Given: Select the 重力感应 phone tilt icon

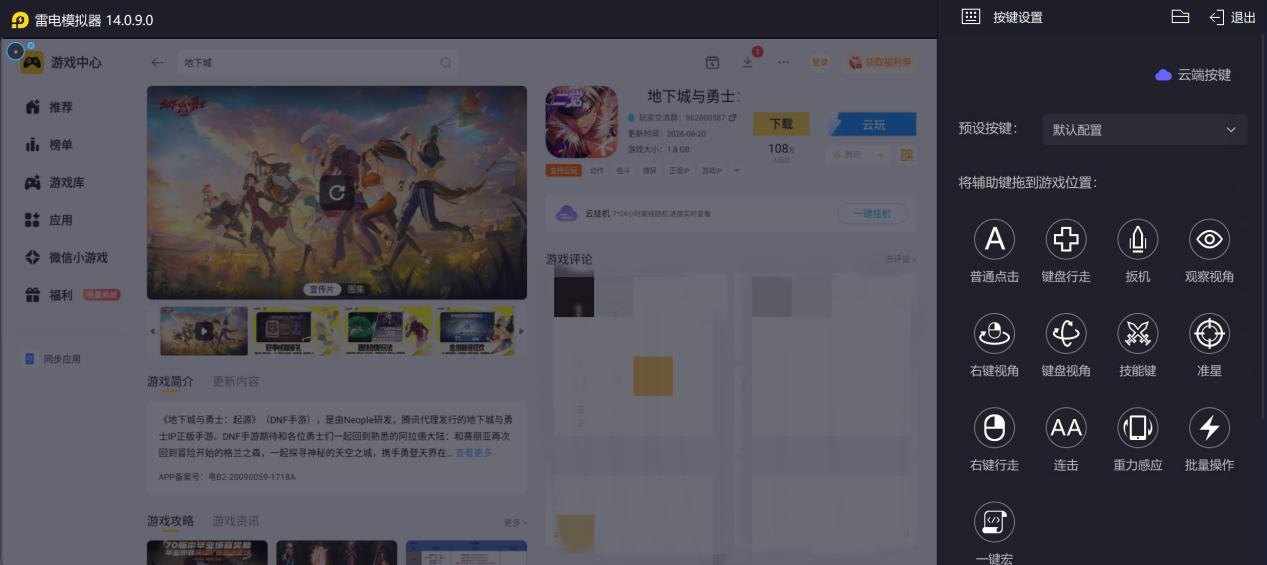Looking at the screenshot, I should click(x=1138, y=428).
